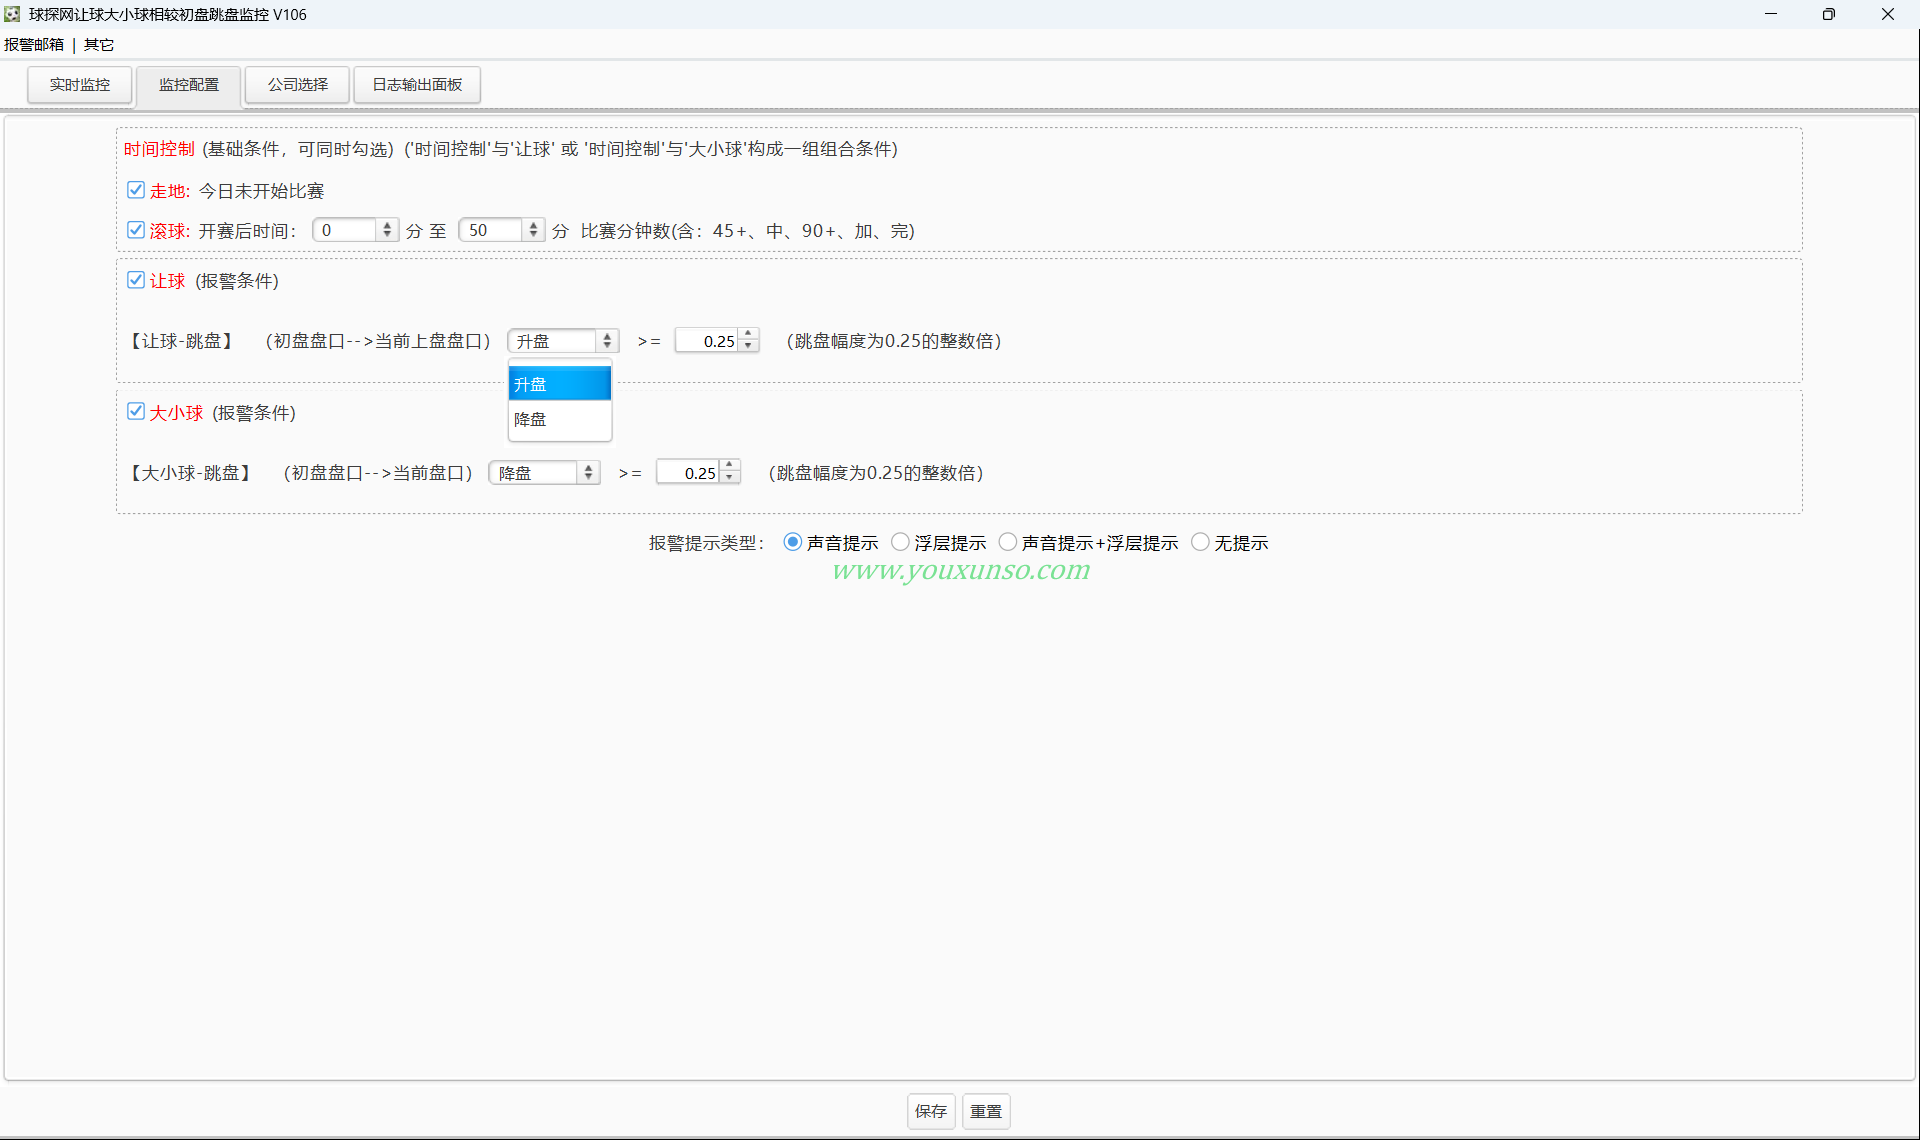The height and width of the screenshot is (1140, 1920).
Task: Open the 其它 menu
Action: click(x=99, y=45)
